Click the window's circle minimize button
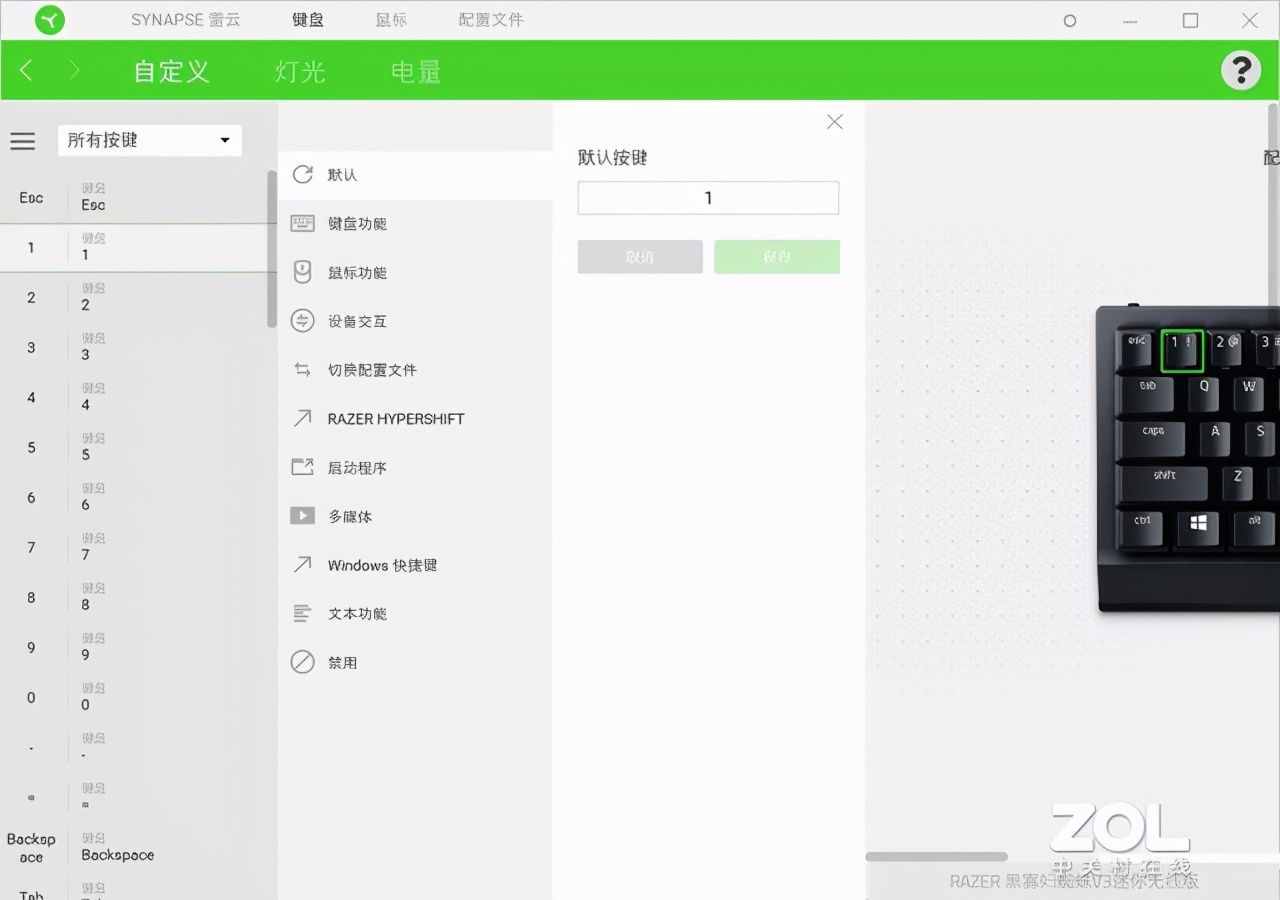This screenshot has width=1280, height=900. point(1070,20)
